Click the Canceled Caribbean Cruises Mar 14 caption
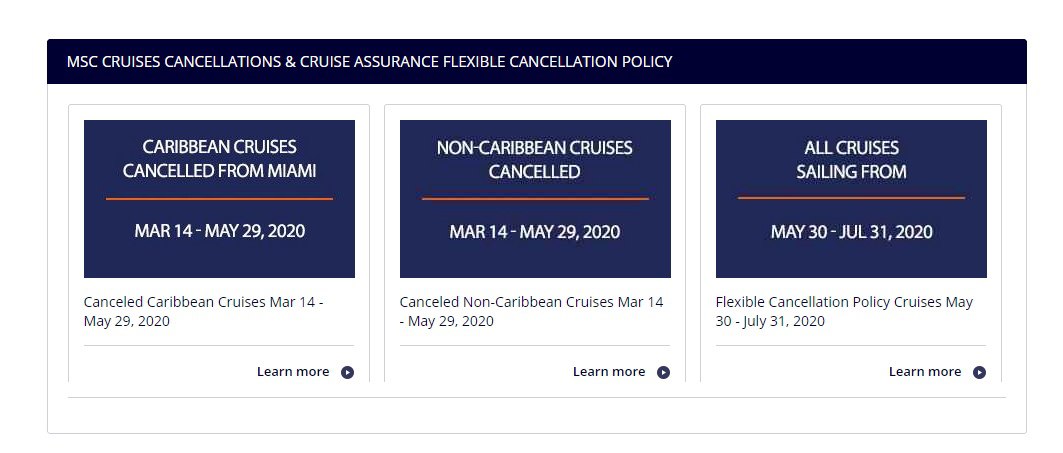 [x=203, y=311]
